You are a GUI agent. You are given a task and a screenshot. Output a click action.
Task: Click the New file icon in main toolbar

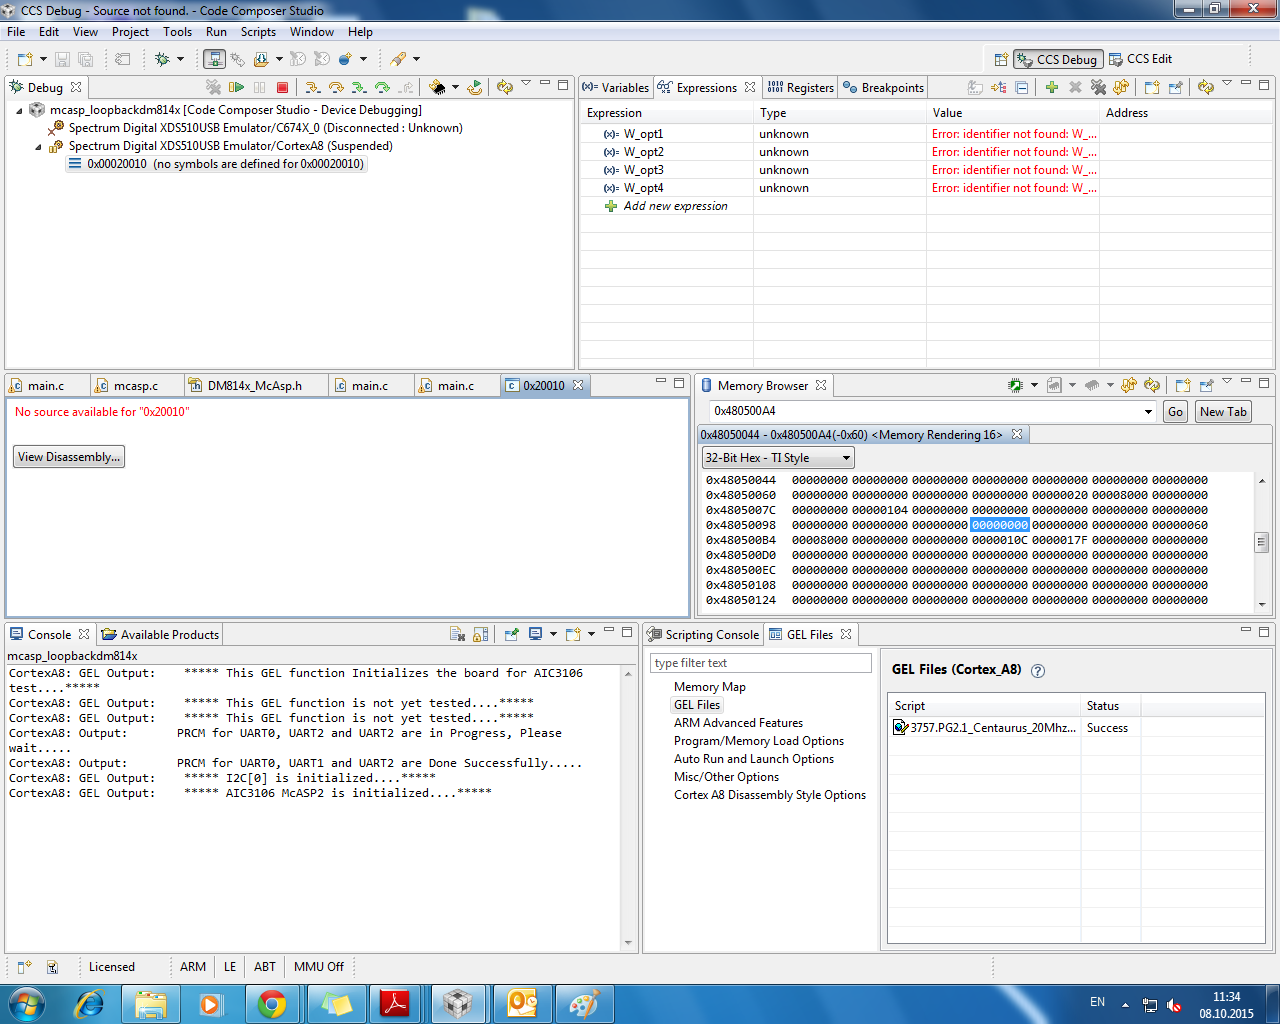click(x=25, y=59)
